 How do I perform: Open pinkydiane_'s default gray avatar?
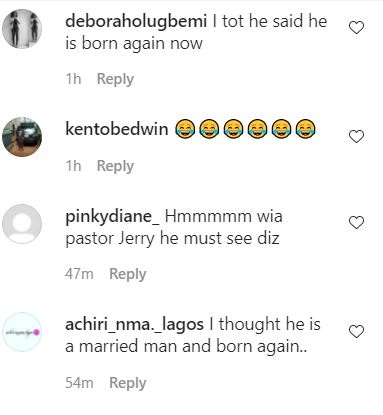(22, 224)
